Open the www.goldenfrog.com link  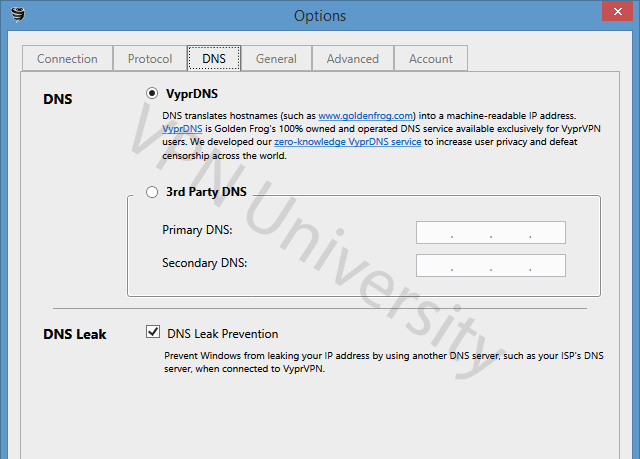click(365, 116)
